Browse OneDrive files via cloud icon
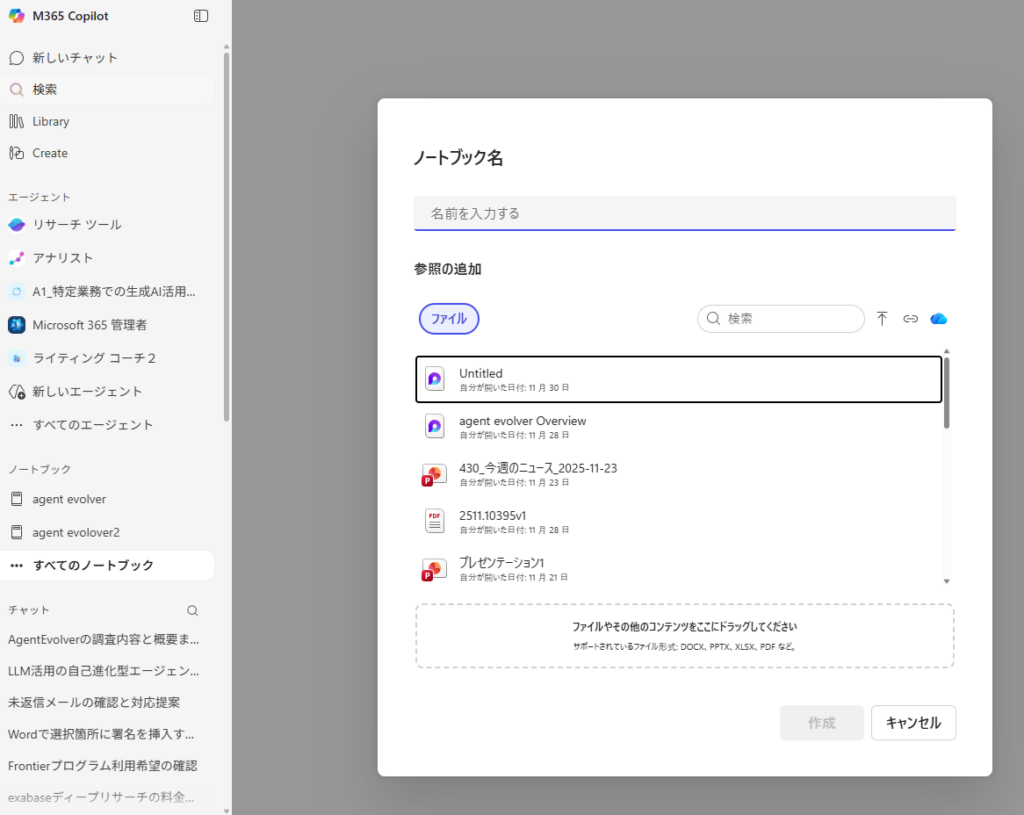Image resolution: width=1024 pixels, height=815 pixels. [938, 318]
